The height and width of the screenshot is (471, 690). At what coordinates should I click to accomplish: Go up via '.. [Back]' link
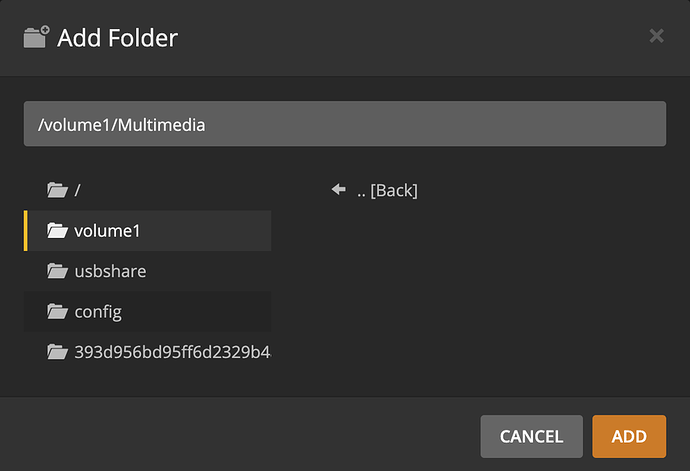[387, 190]
